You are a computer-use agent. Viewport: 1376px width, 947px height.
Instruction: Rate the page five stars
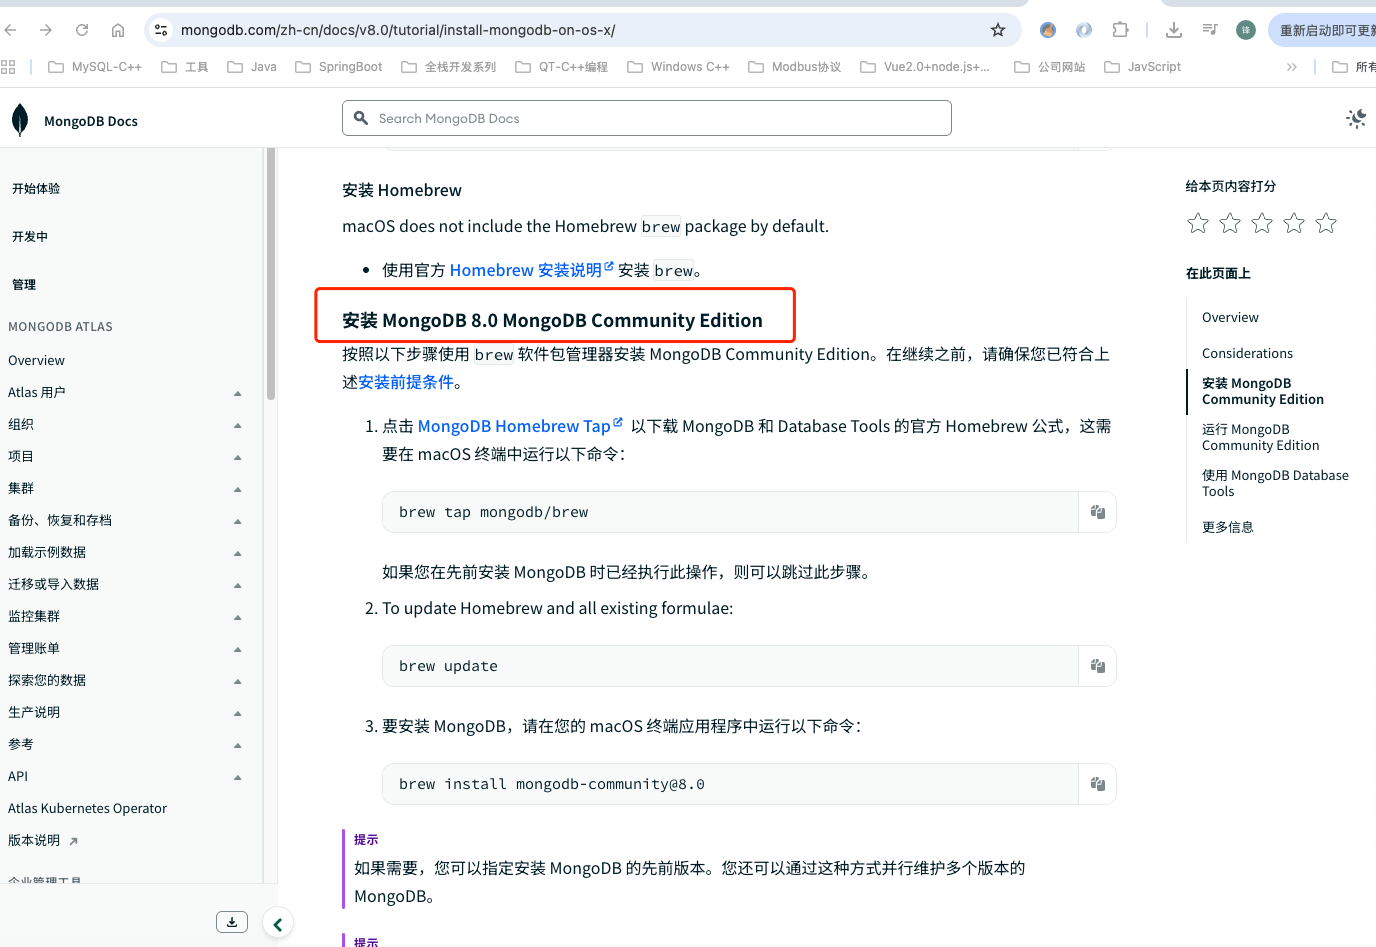tap(1326, 223)
